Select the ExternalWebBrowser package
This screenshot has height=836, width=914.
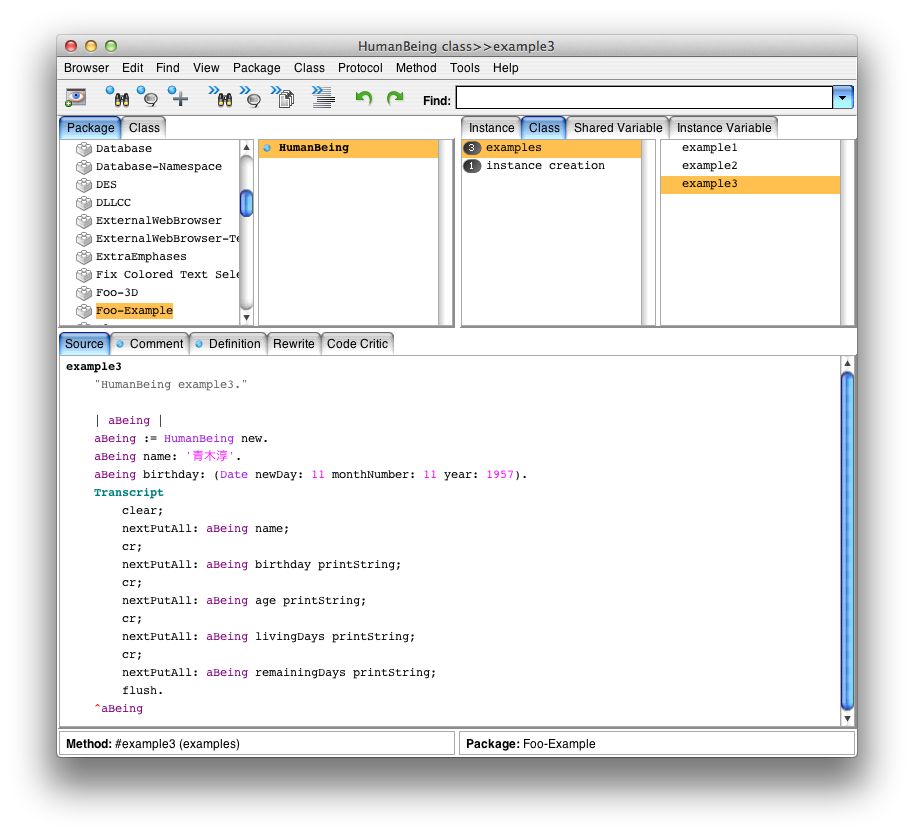point(159,221)
